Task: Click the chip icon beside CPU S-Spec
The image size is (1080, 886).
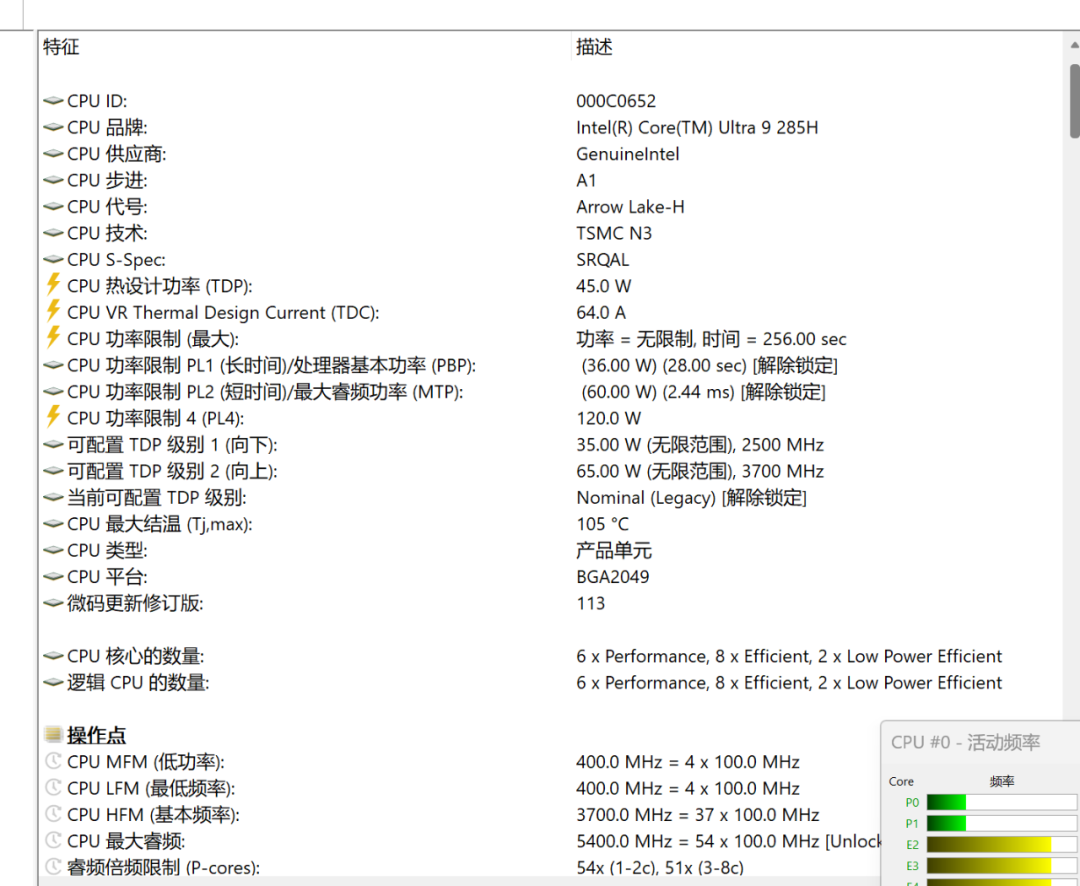Action: [53, 260]
